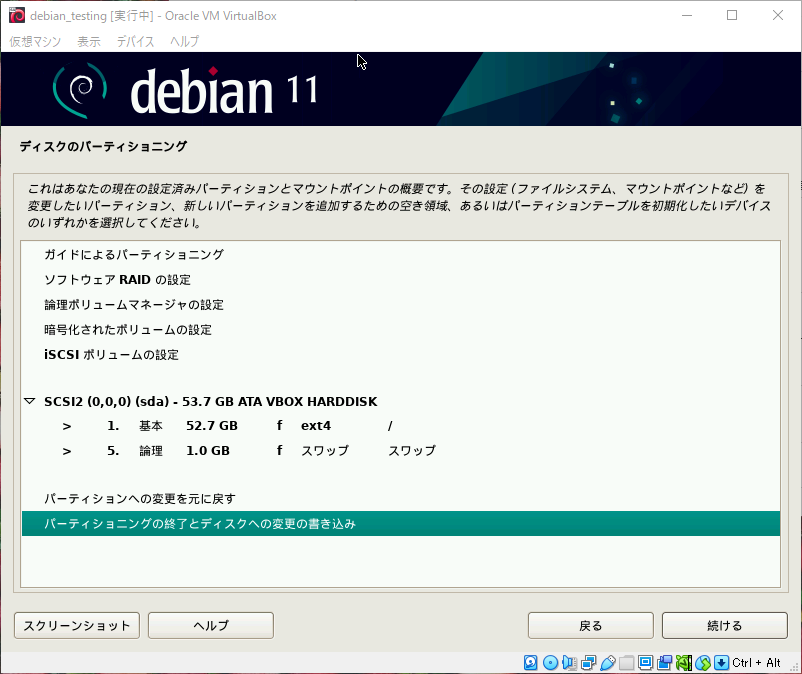Open the デバイス menu
Viewport: 802px width, 674px height.
point(136,41)
